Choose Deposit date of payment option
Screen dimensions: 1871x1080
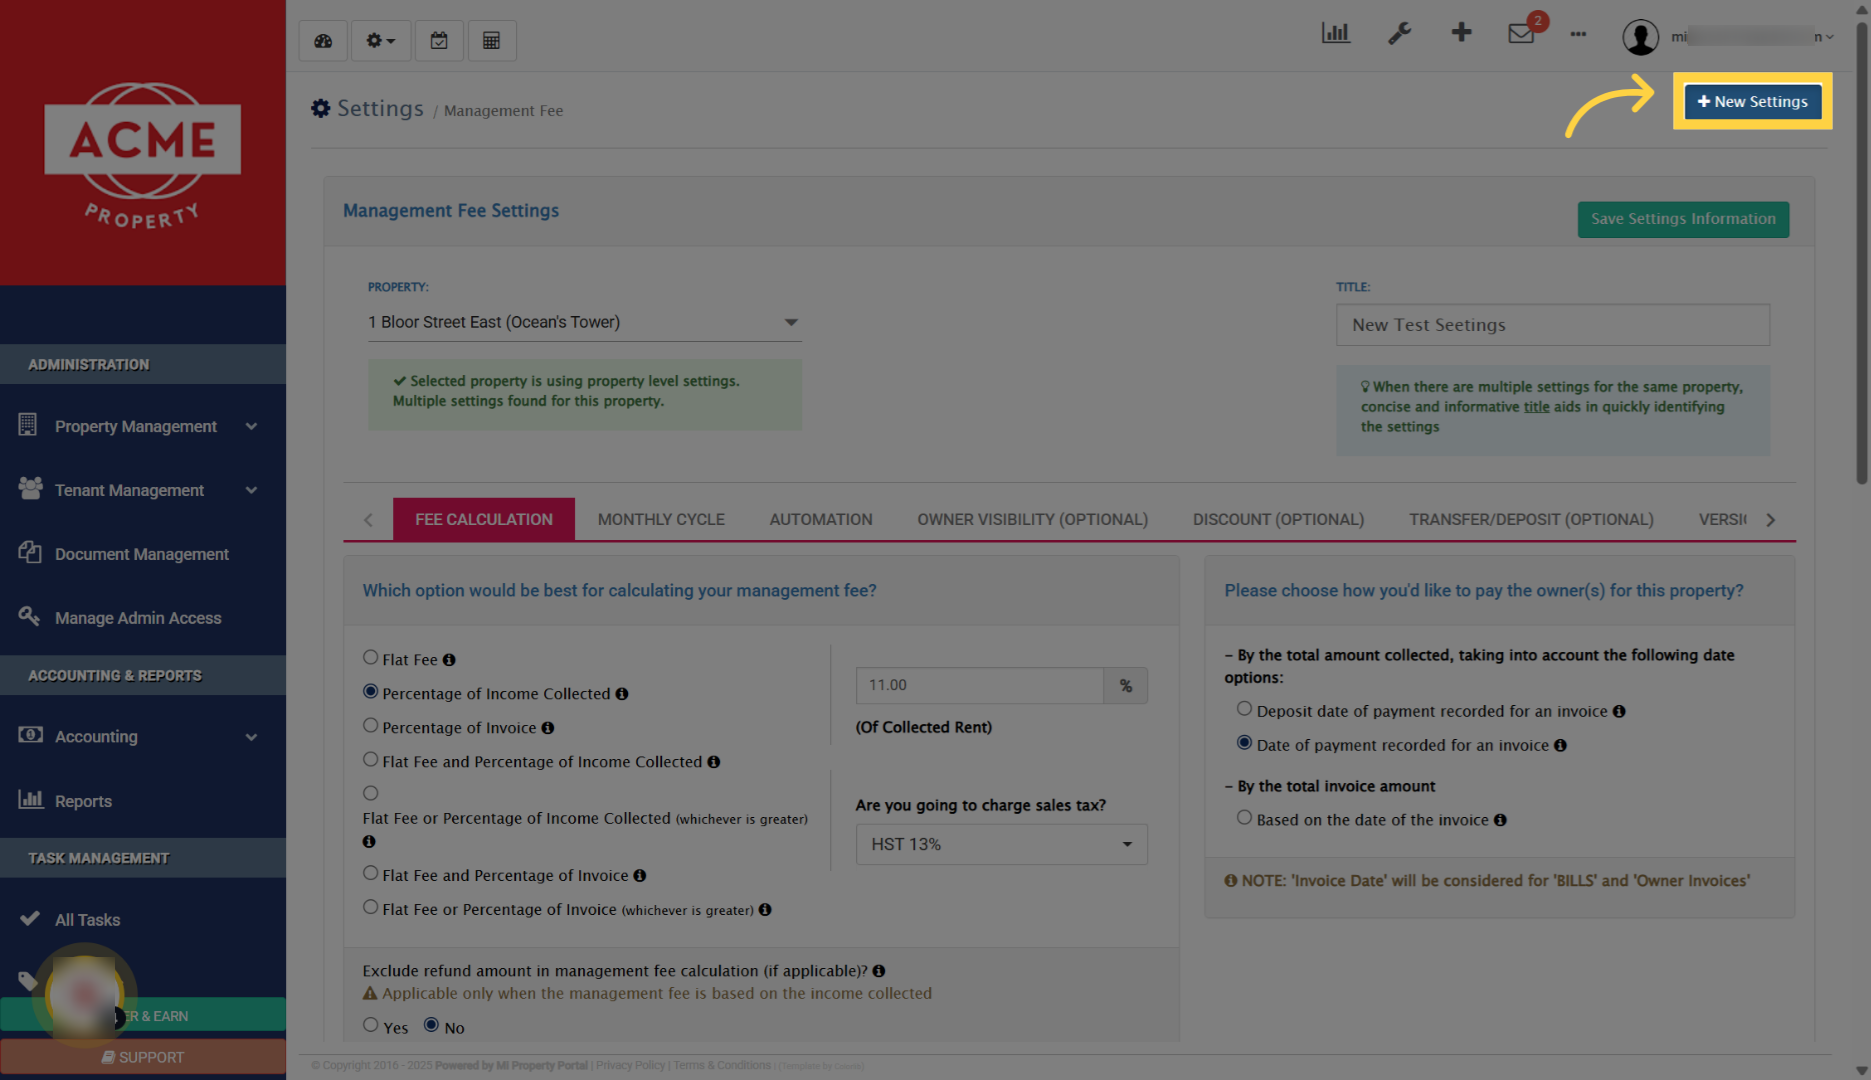[1244, 708]
